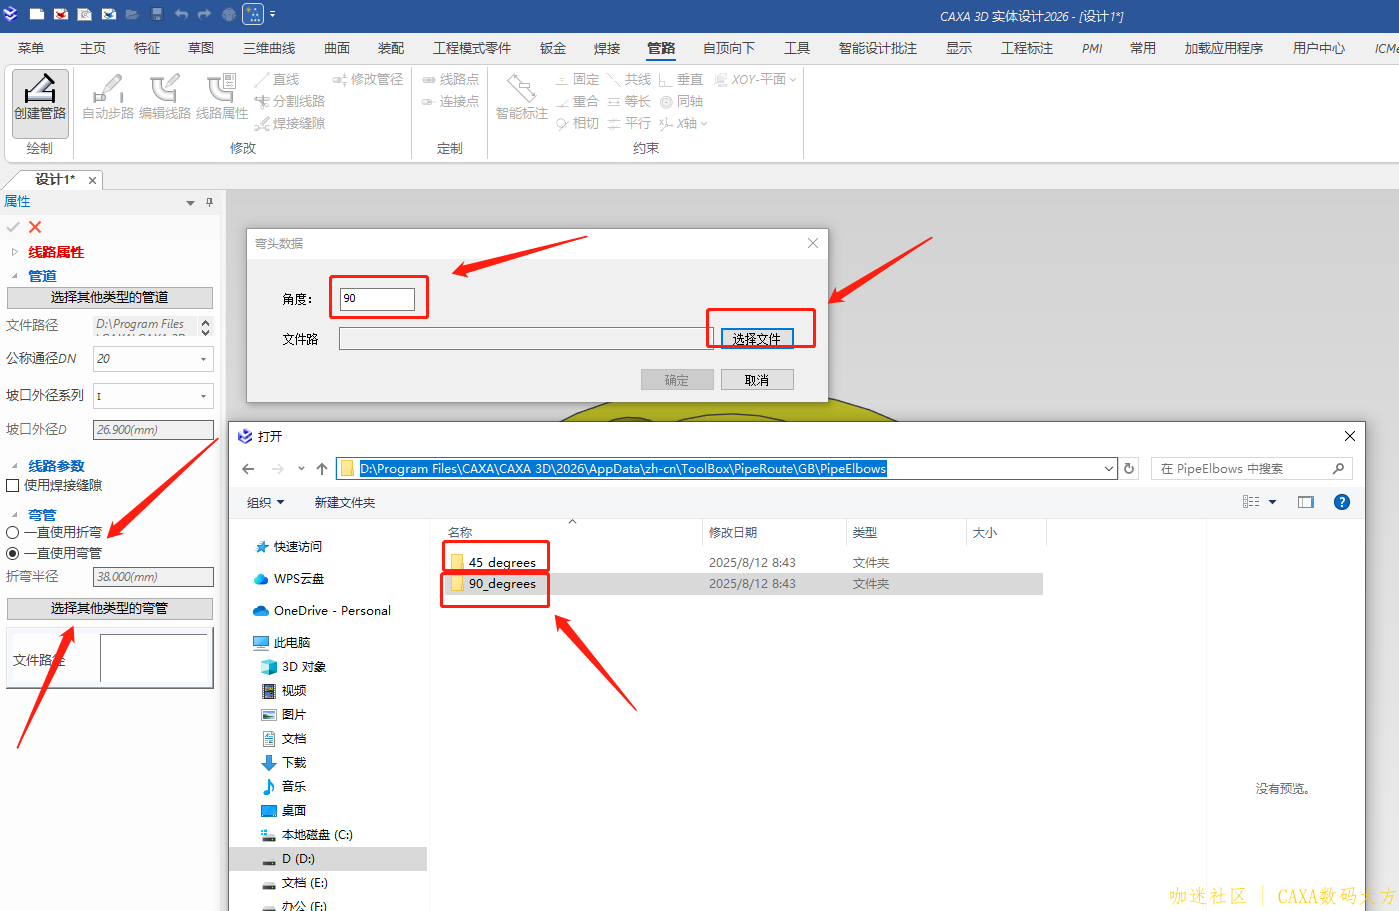Activate the 智能标注 smart dimension tool

pyautogui.click(x=522, y=98)
